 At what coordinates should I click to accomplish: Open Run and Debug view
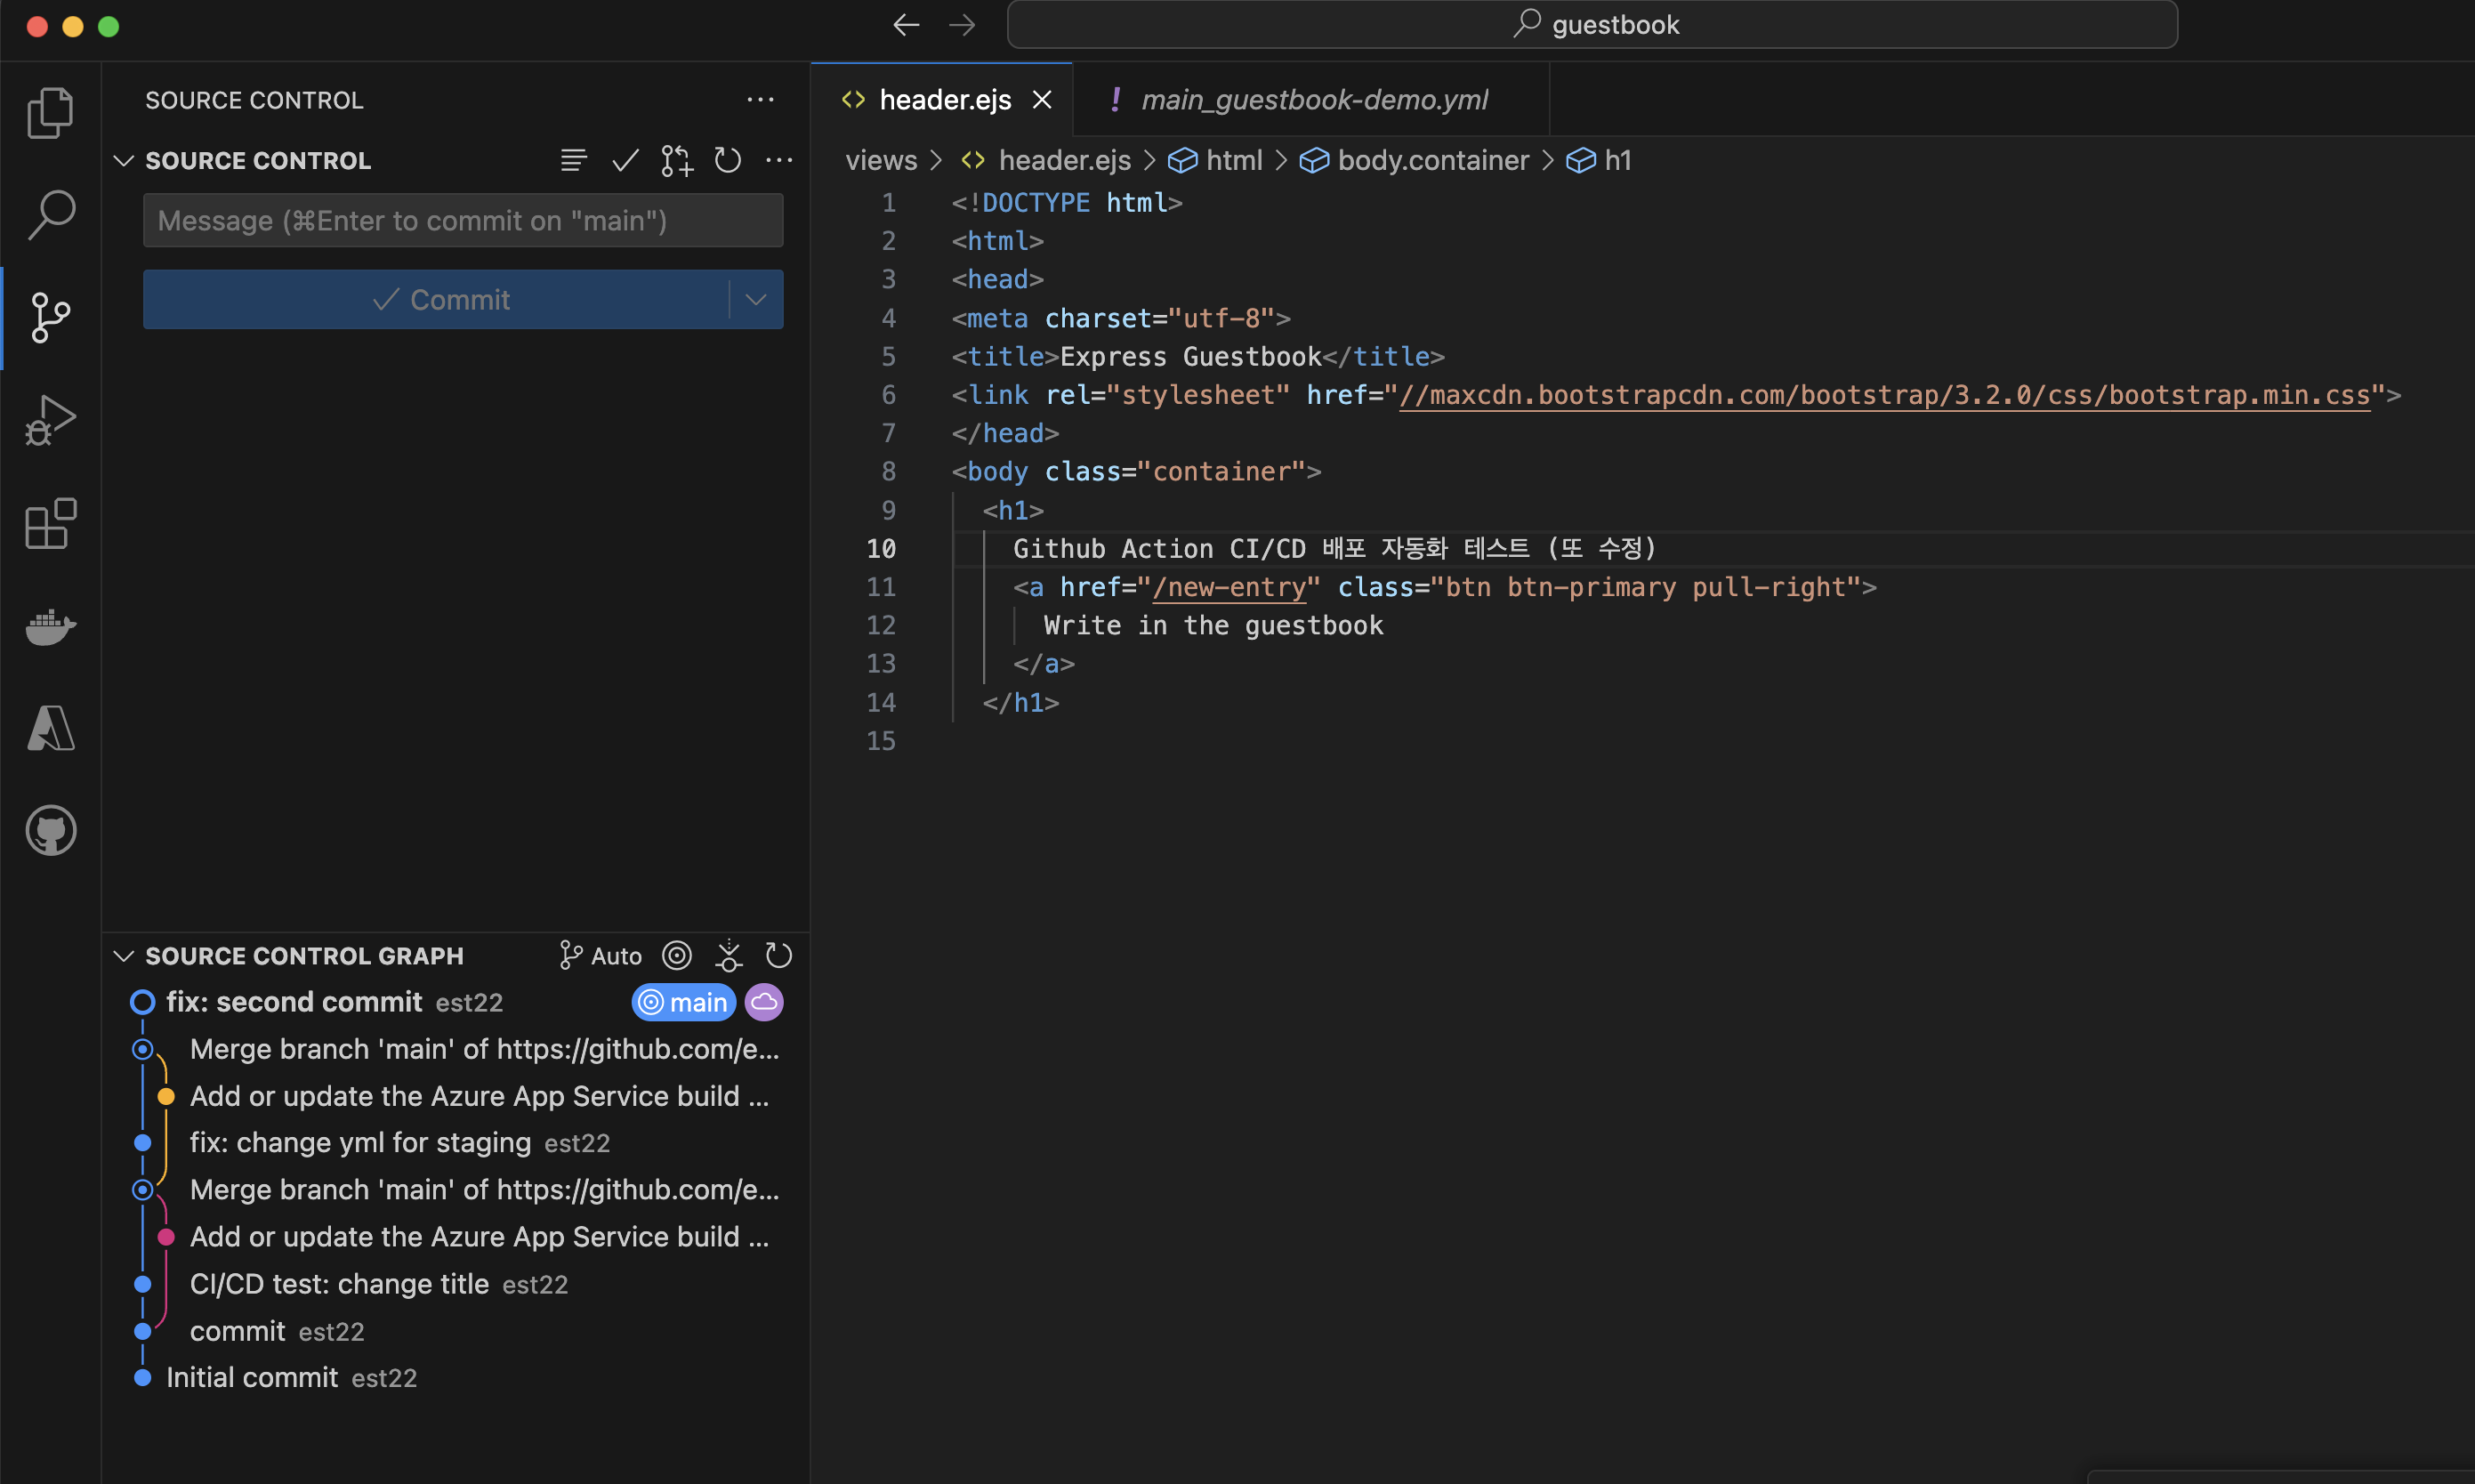(50, 420)
